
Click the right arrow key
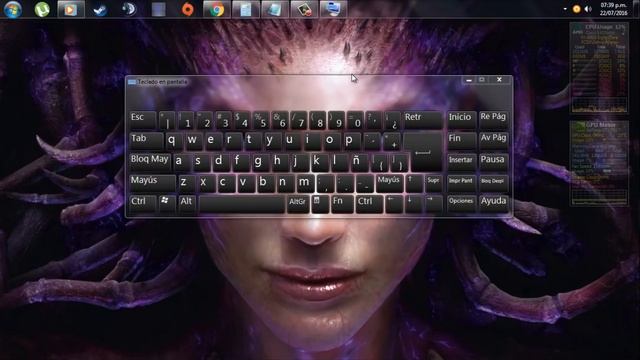pos(433,204)
